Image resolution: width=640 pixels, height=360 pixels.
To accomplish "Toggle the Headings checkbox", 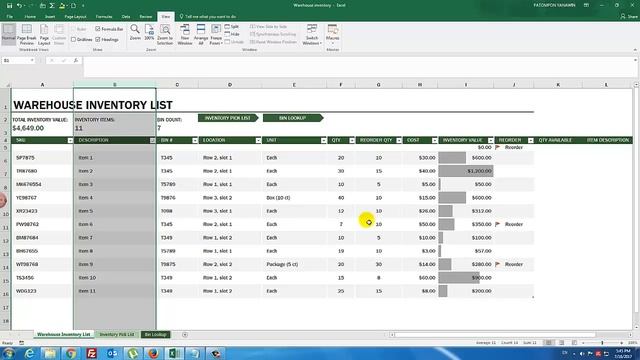I will click(98, 40).
